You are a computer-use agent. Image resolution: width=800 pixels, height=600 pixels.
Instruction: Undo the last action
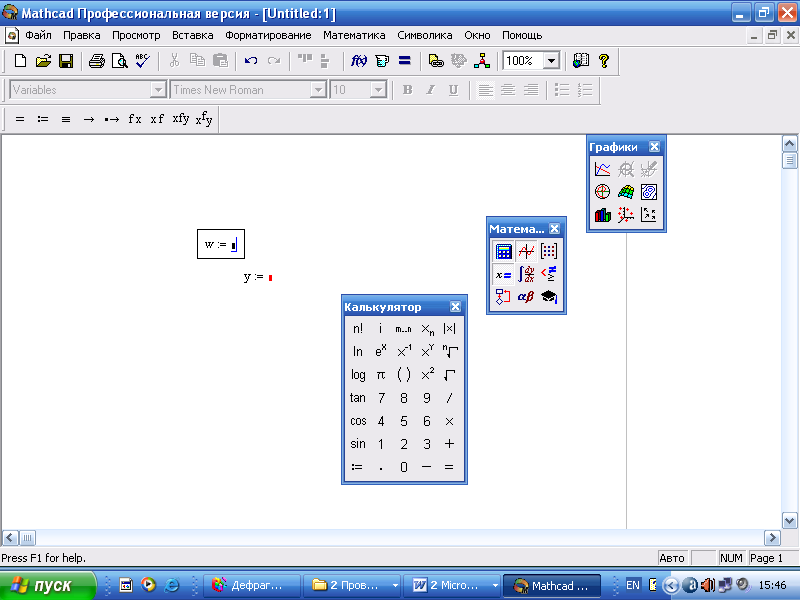(x=251, y=61)
